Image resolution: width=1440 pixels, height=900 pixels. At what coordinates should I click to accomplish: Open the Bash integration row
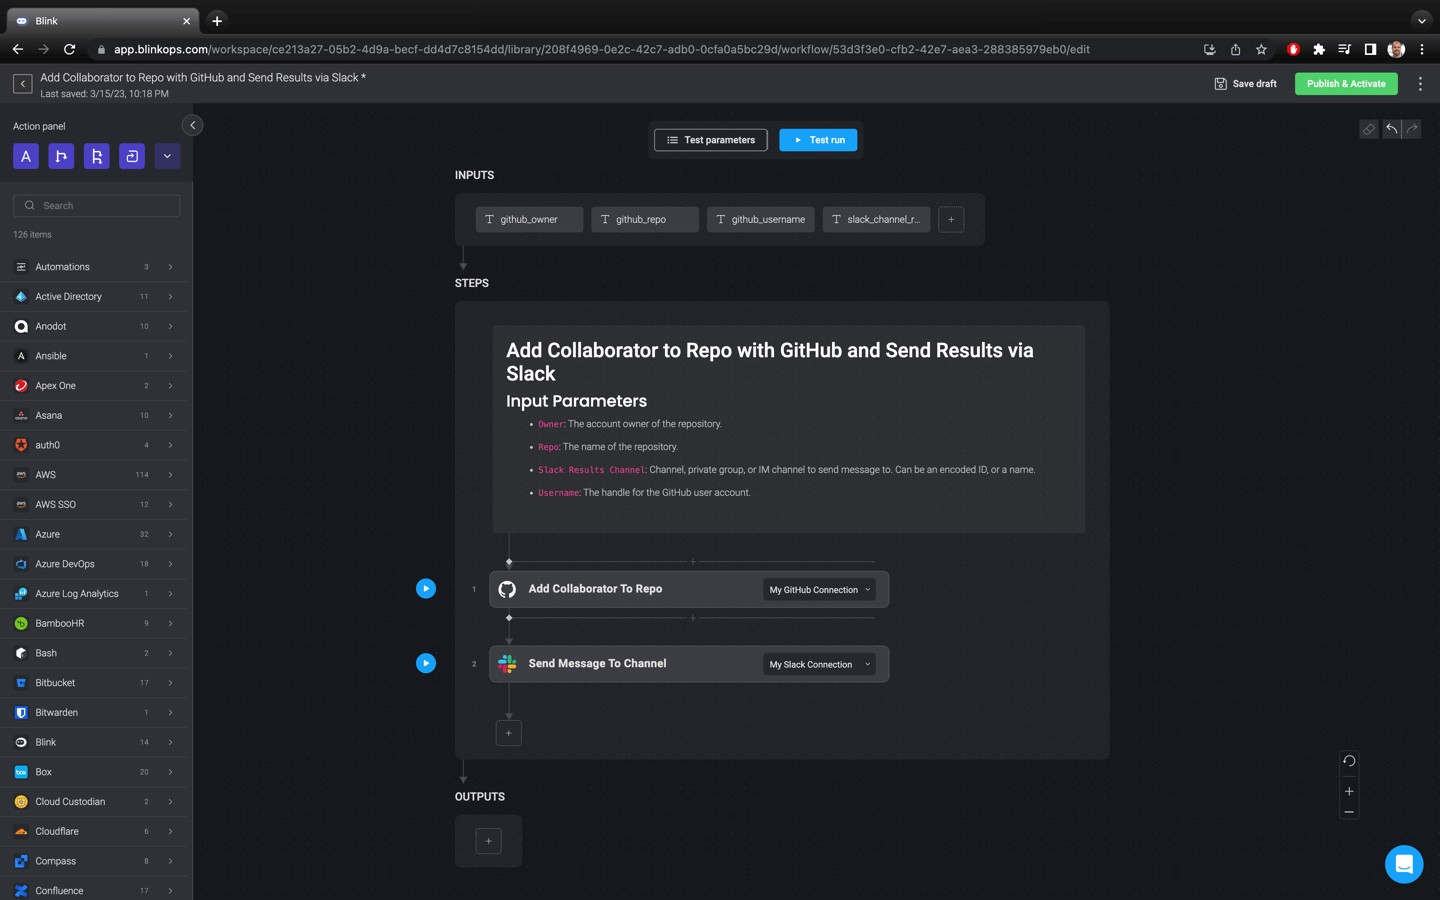(x=96, y=653)
